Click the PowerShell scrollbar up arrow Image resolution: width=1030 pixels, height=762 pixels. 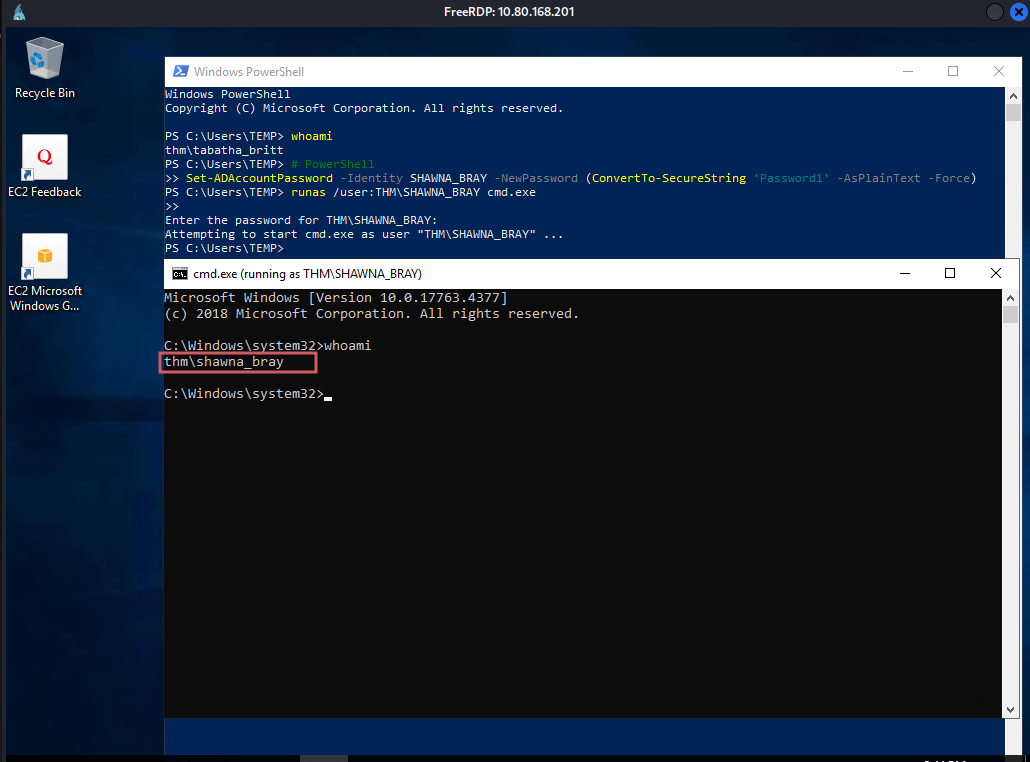click(x=1011, y=95)
